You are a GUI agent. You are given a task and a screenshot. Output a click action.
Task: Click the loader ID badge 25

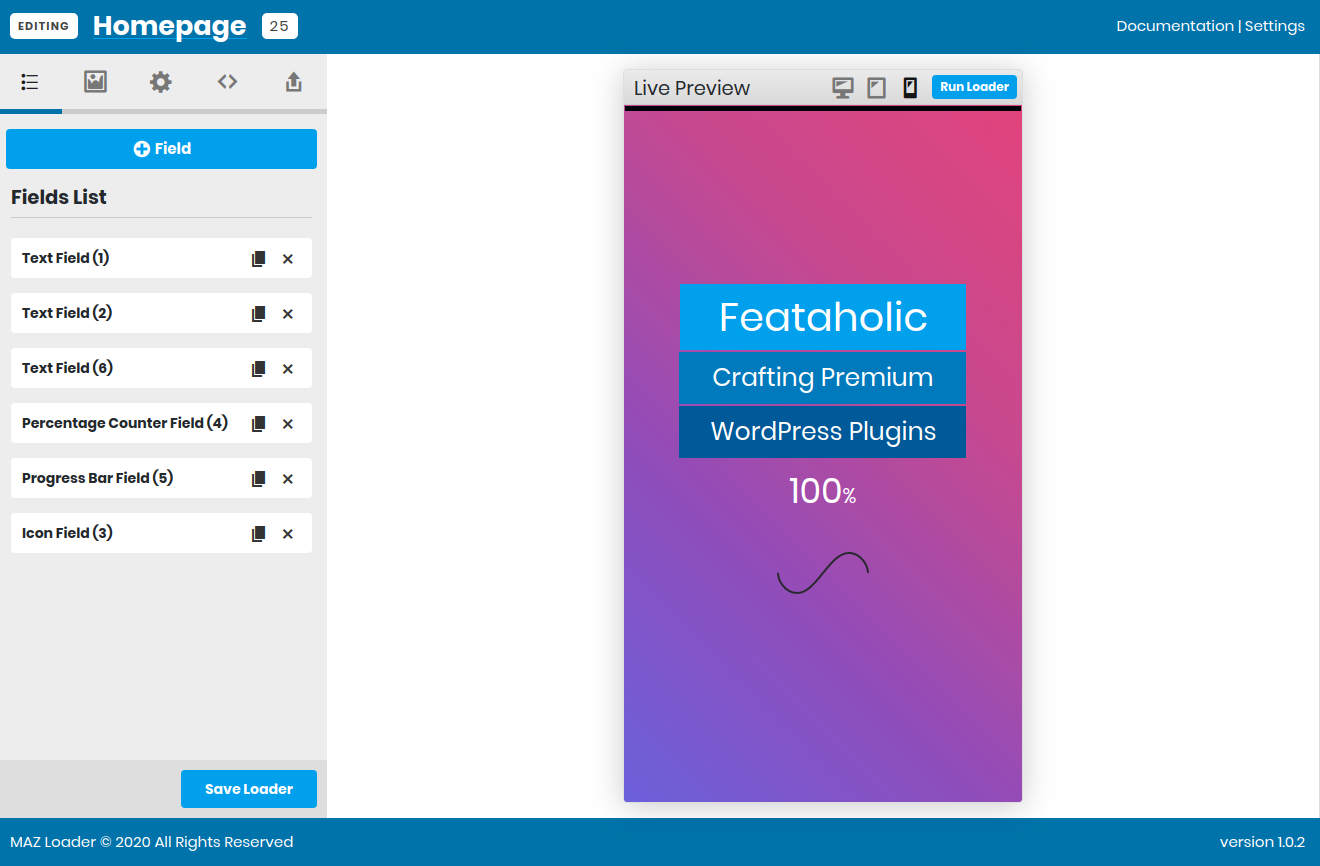pos(279,26)
